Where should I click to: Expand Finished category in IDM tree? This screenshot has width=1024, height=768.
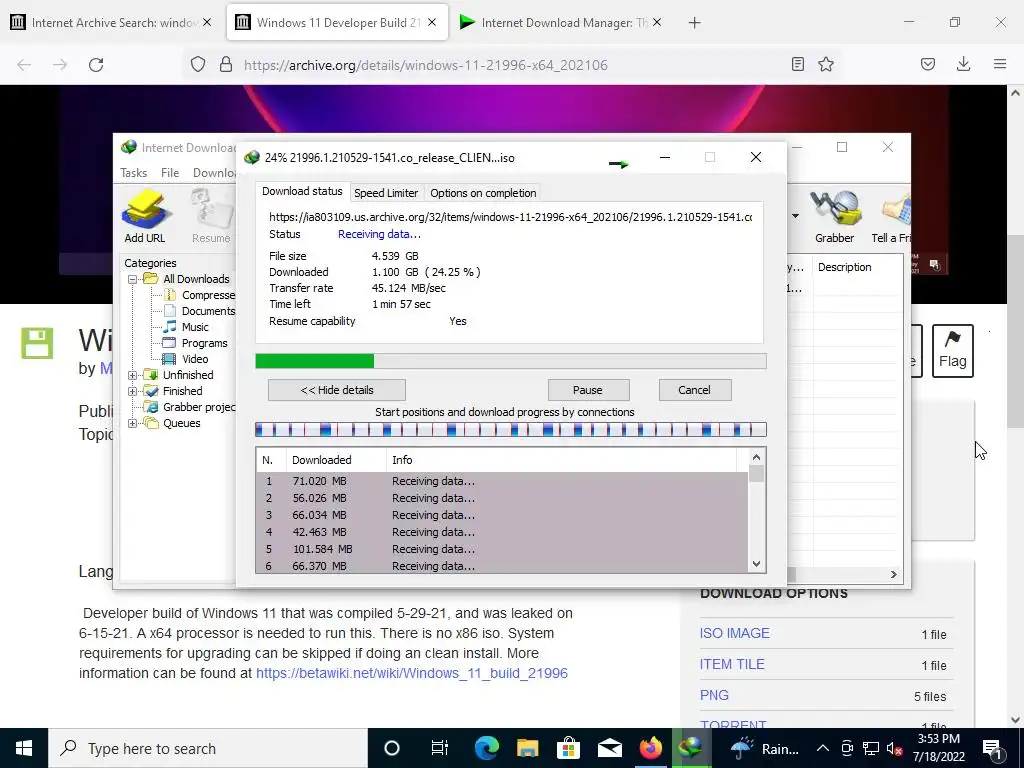pos(133,391)
